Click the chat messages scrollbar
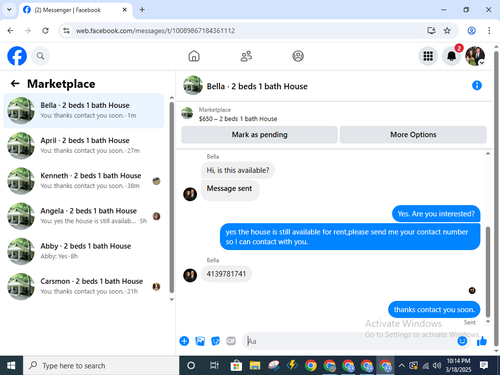 pyautogui.click(x=488, y=272)
